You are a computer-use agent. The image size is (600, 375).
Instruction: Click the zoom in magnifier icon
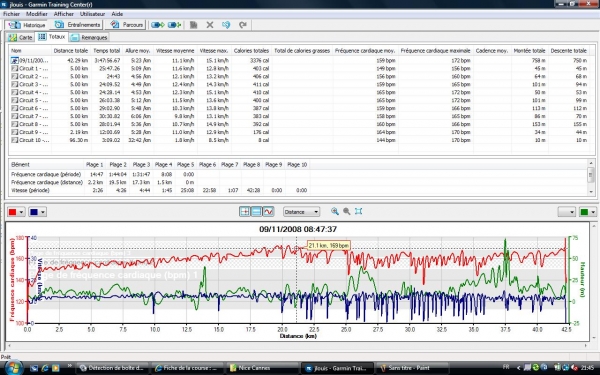coord(335,211)
